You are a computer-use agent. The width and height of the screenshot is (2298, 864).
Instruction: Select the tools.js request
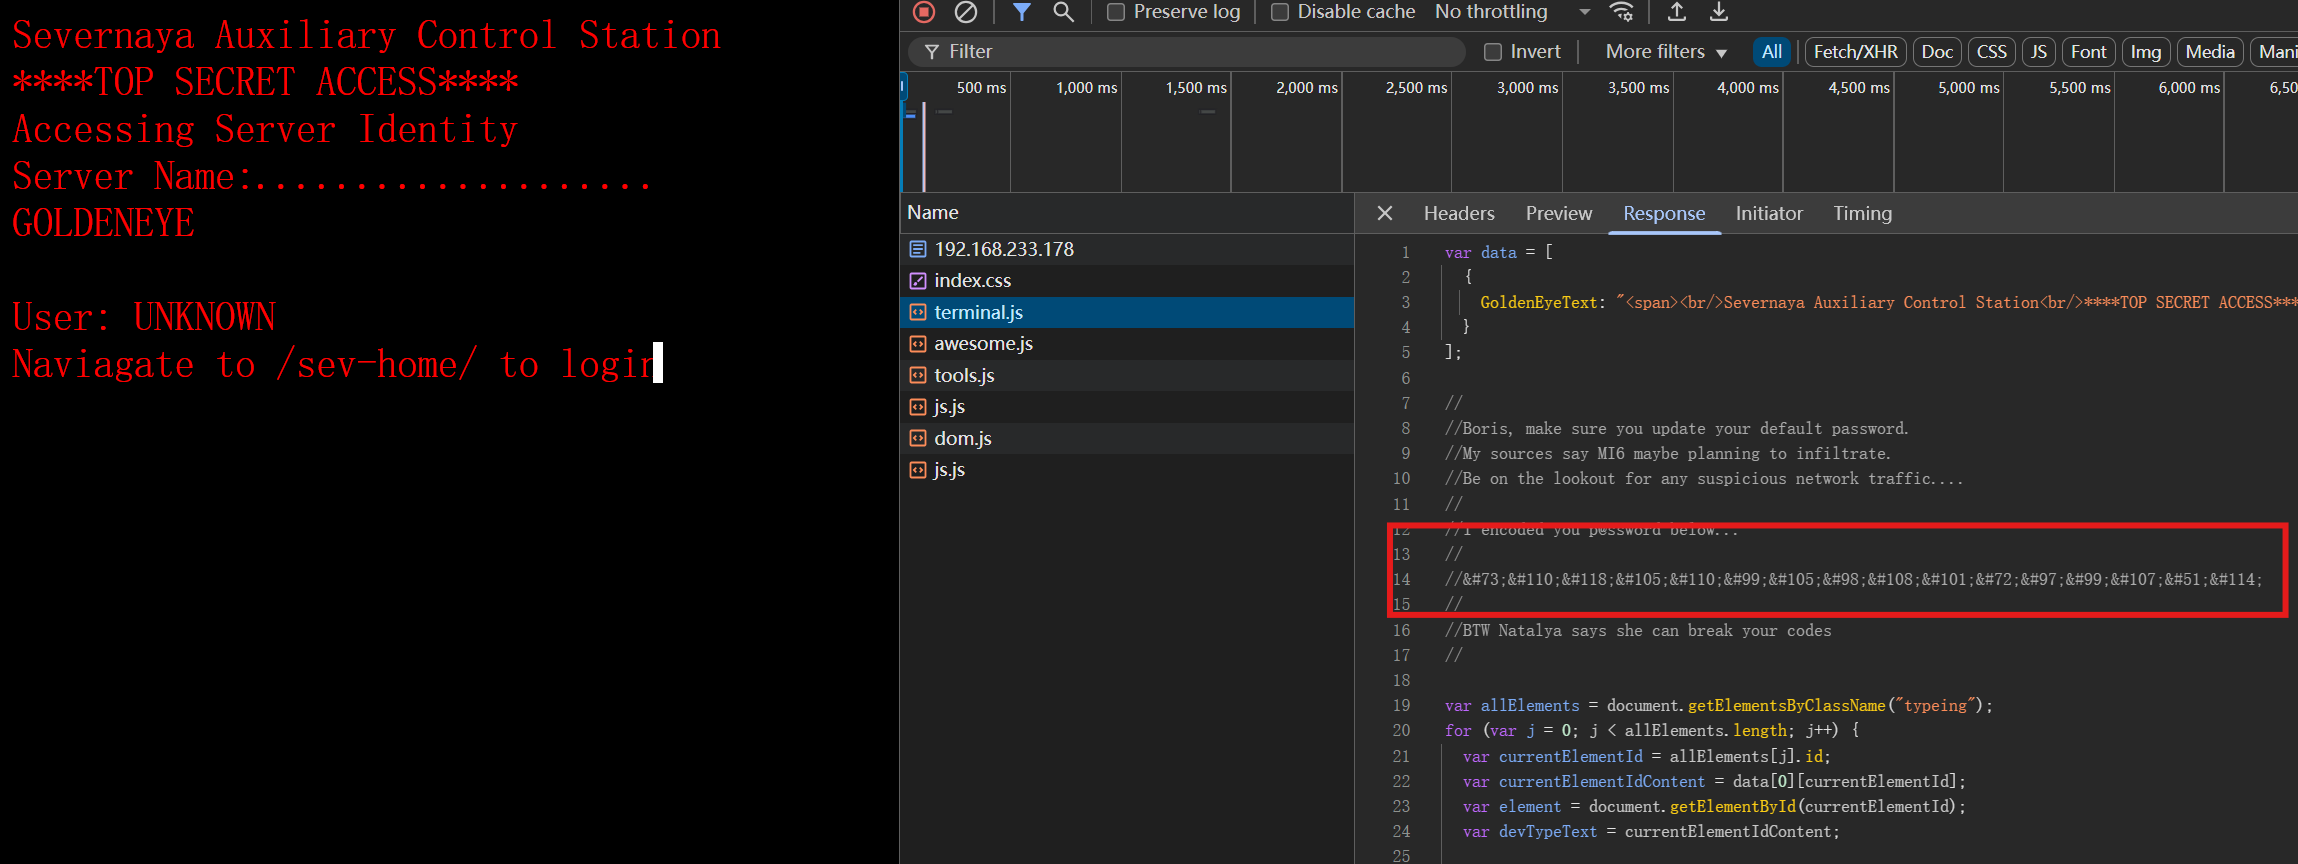(x=1127, y=375)
